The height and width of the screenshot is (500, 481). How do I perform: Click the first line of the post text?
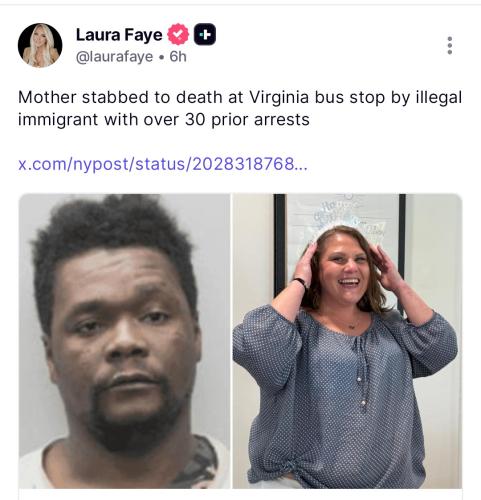(240, 98)
